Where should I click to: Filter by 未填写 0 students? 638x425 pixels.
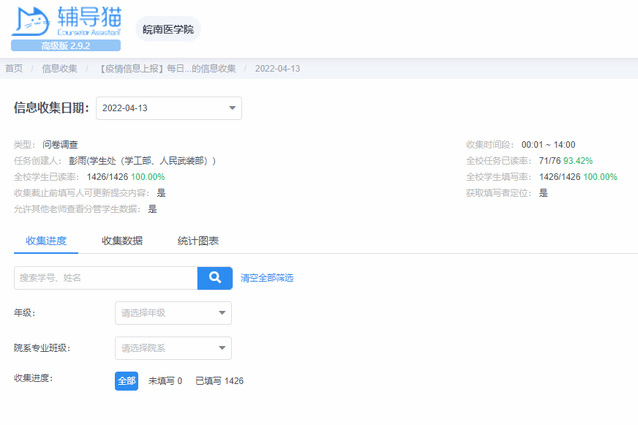(x=165, y=381)
